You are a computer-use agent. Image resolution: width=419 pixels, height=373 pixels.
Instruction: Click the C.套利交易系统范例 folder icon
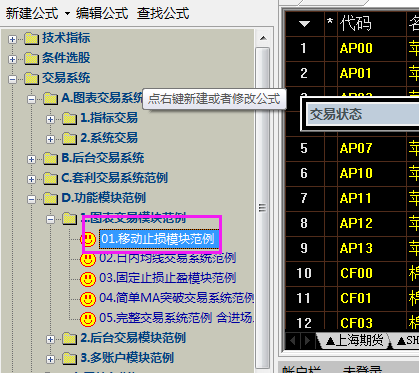pyautogui.click(x=51, y=179)
